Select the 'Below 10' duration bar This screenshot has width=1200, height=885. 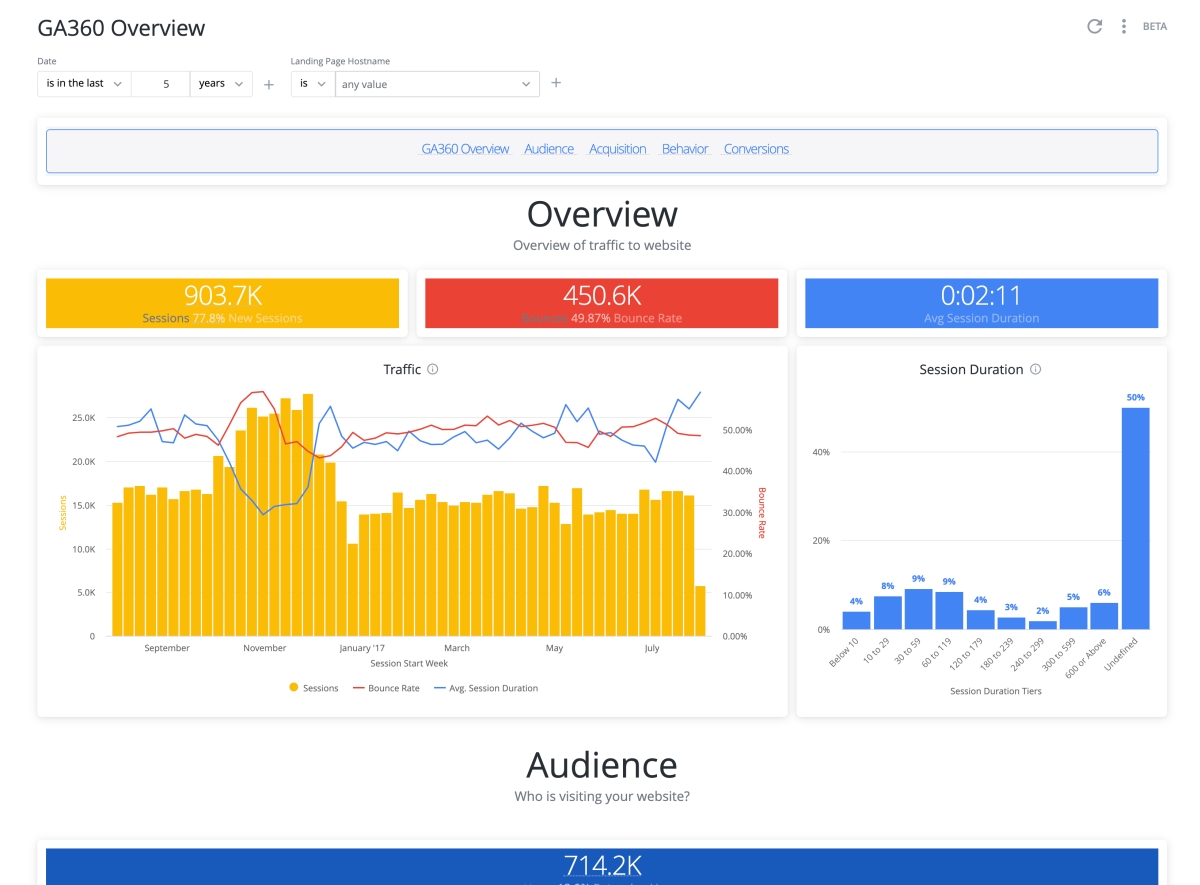(x=856, y=620)
